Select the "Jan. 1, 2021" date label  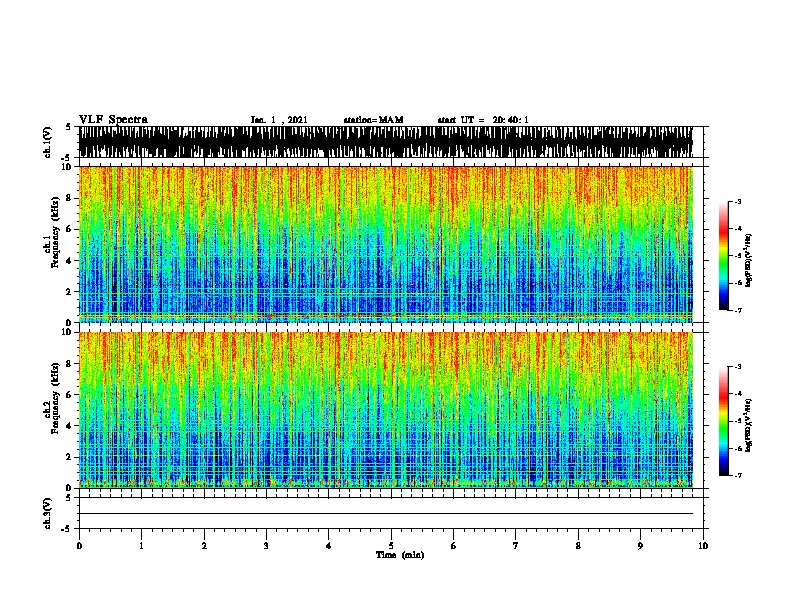coord(279,120)
